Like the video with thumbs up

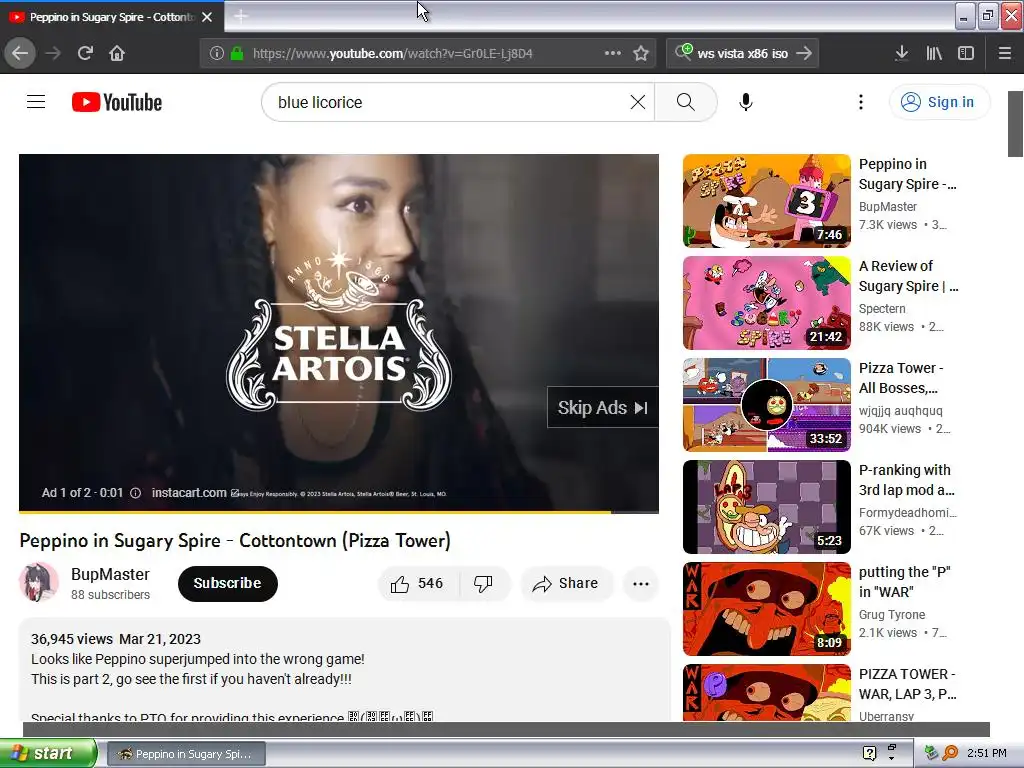[417, 583]
